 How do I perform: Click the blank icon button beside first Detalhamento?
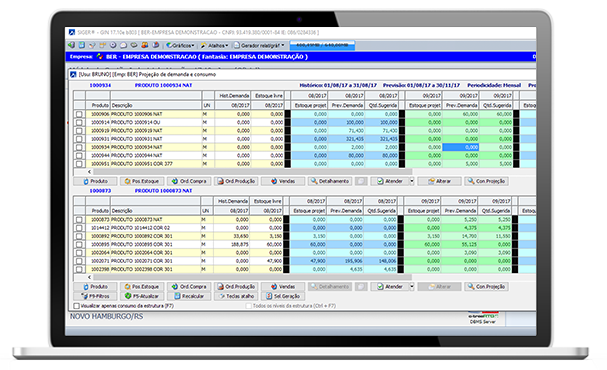pyautogui.click(x=361, y=181)
